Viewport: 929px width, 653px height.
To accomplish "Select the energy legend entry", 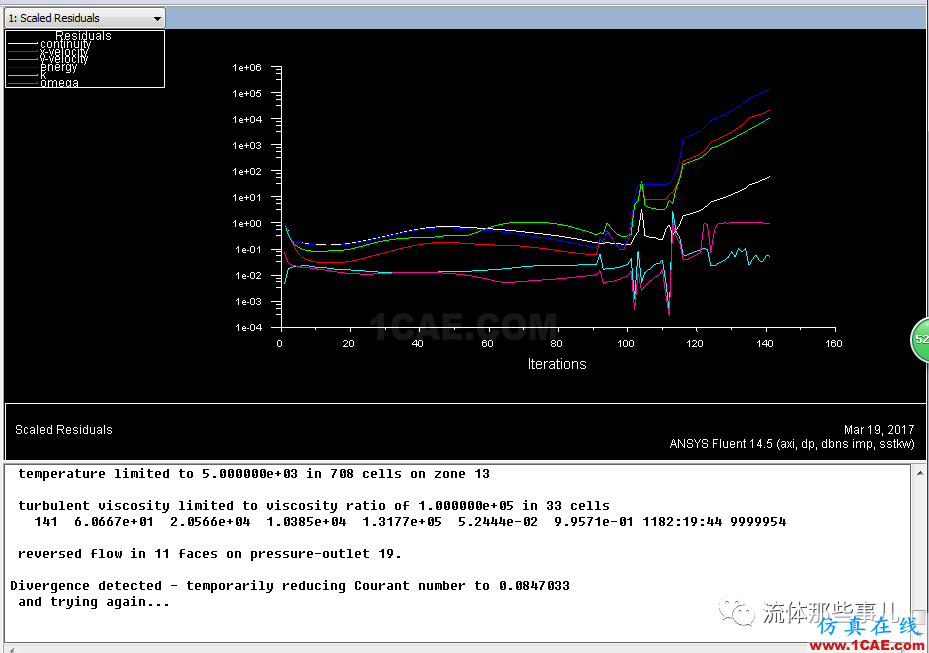I will point(59,67).
